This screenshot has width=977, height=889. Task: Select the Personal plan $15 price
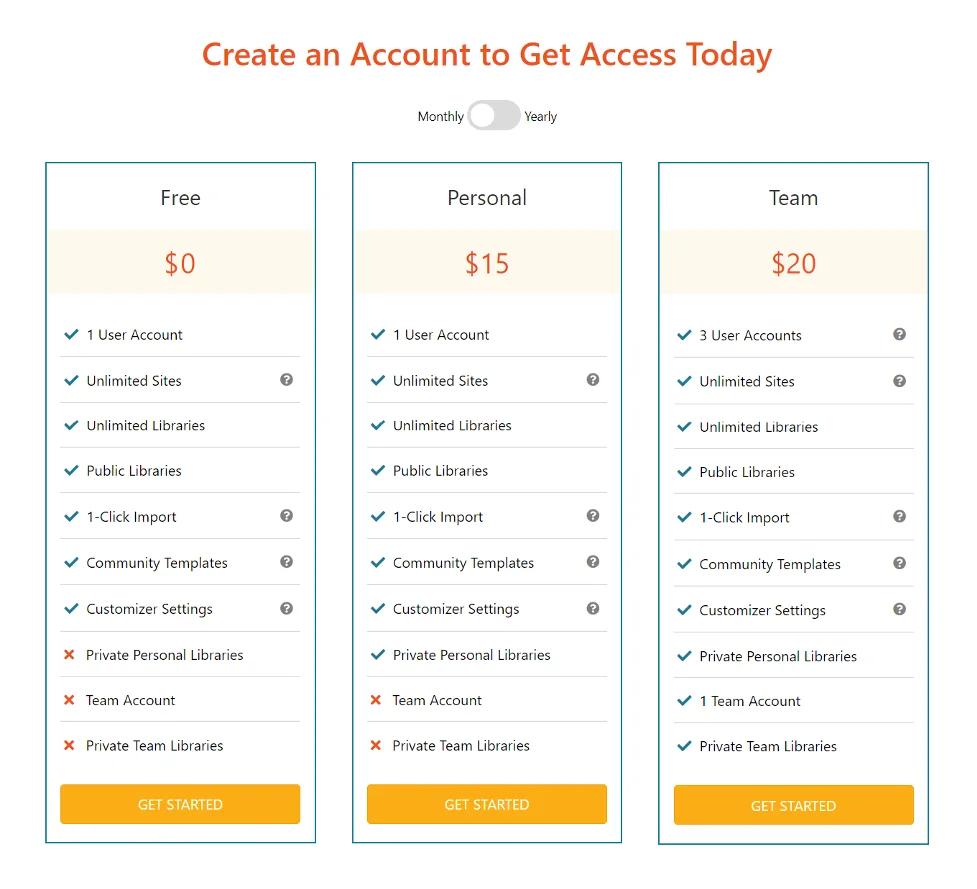coord(487,263)
